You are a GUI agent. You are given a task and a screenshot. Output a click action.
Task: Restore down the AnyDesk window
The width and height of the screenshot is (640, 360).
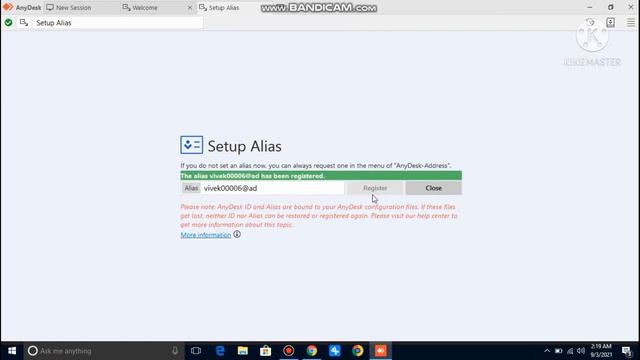(610, 7)
